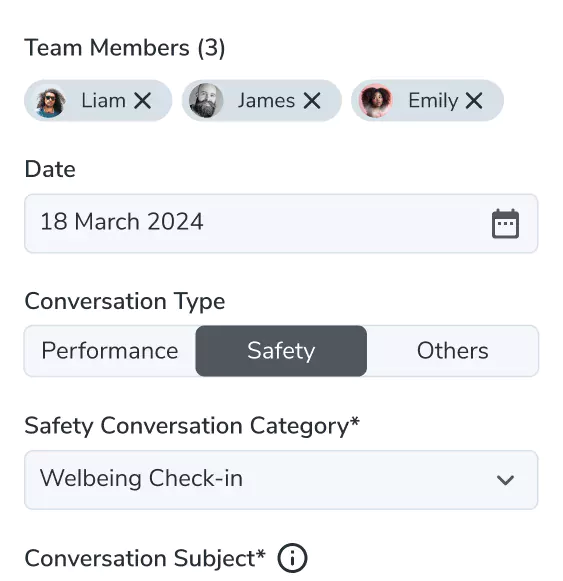The height and width of the screenshot is (581, 563).
Task: Click the James name chip label
Action: [266, 100]
